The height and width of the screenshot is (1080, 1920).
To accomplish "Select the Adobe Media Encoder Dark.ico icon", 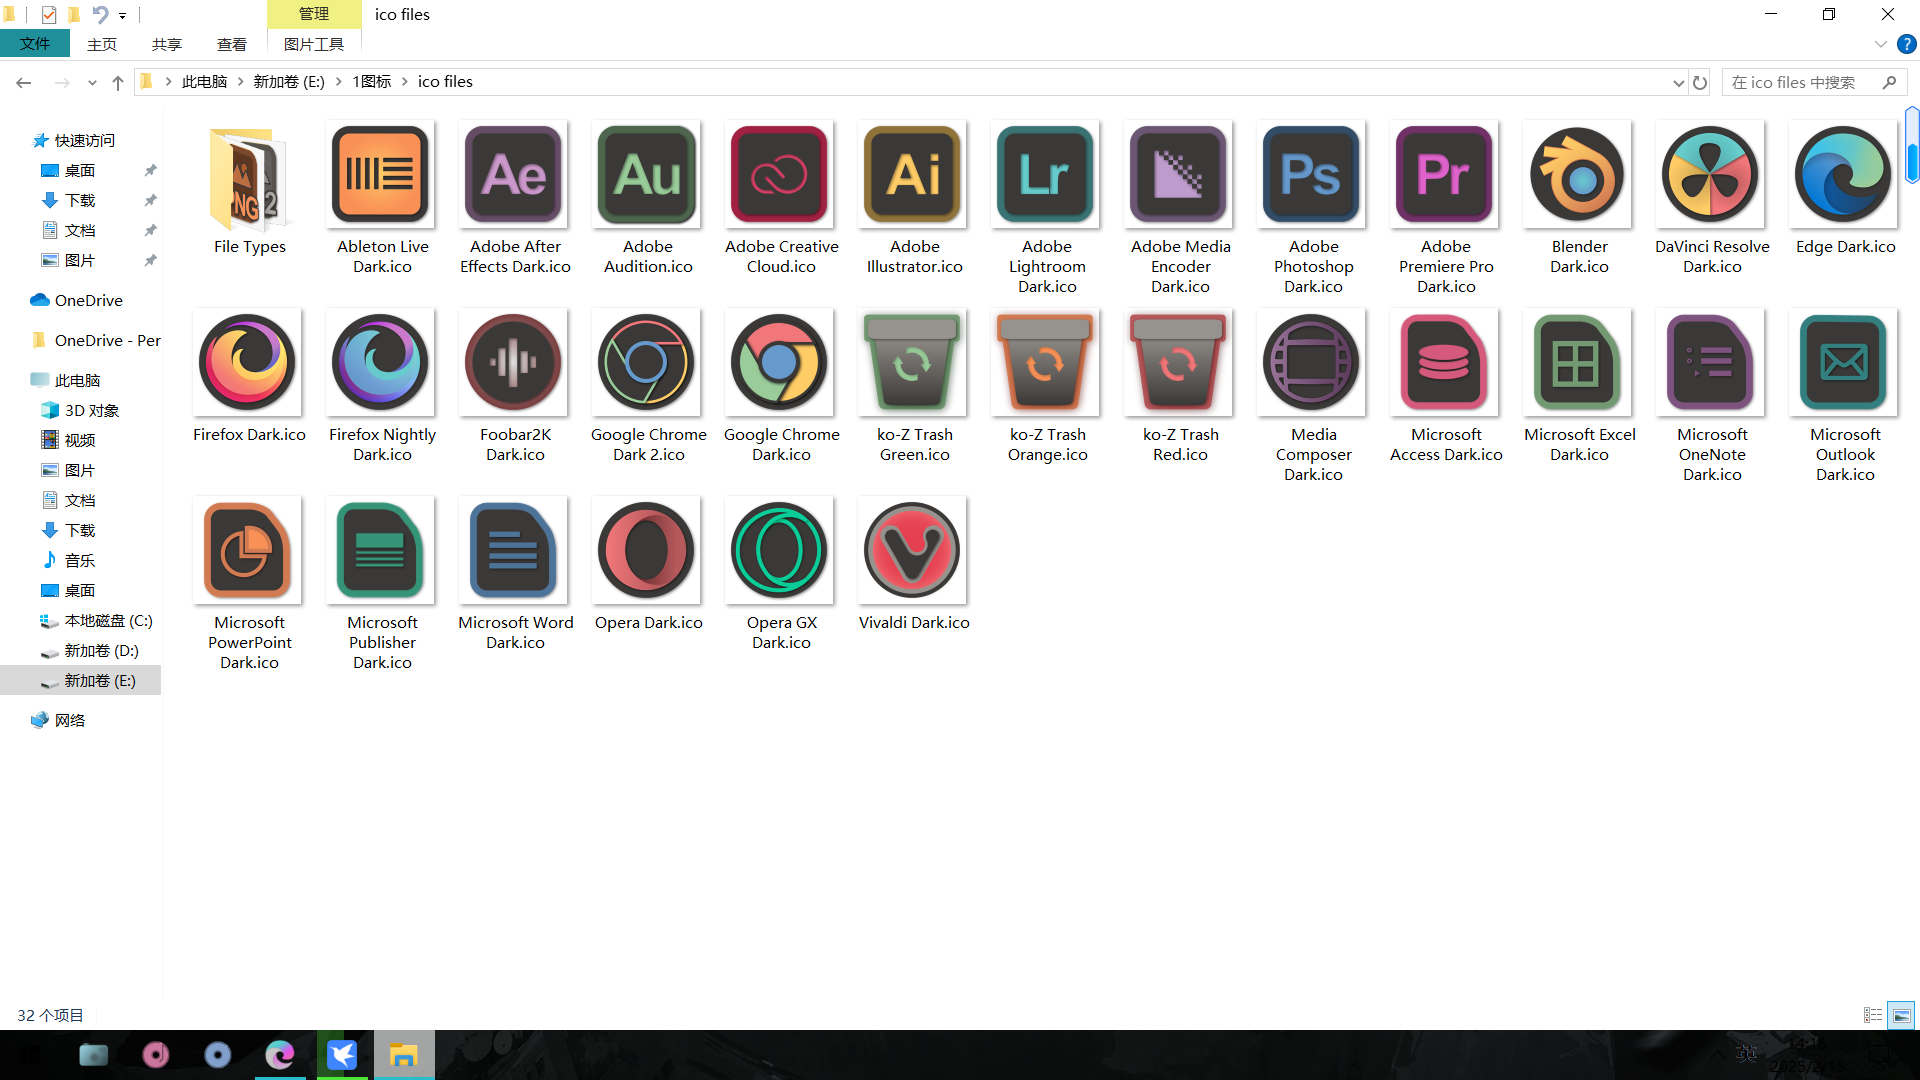I will [1180, 175].
